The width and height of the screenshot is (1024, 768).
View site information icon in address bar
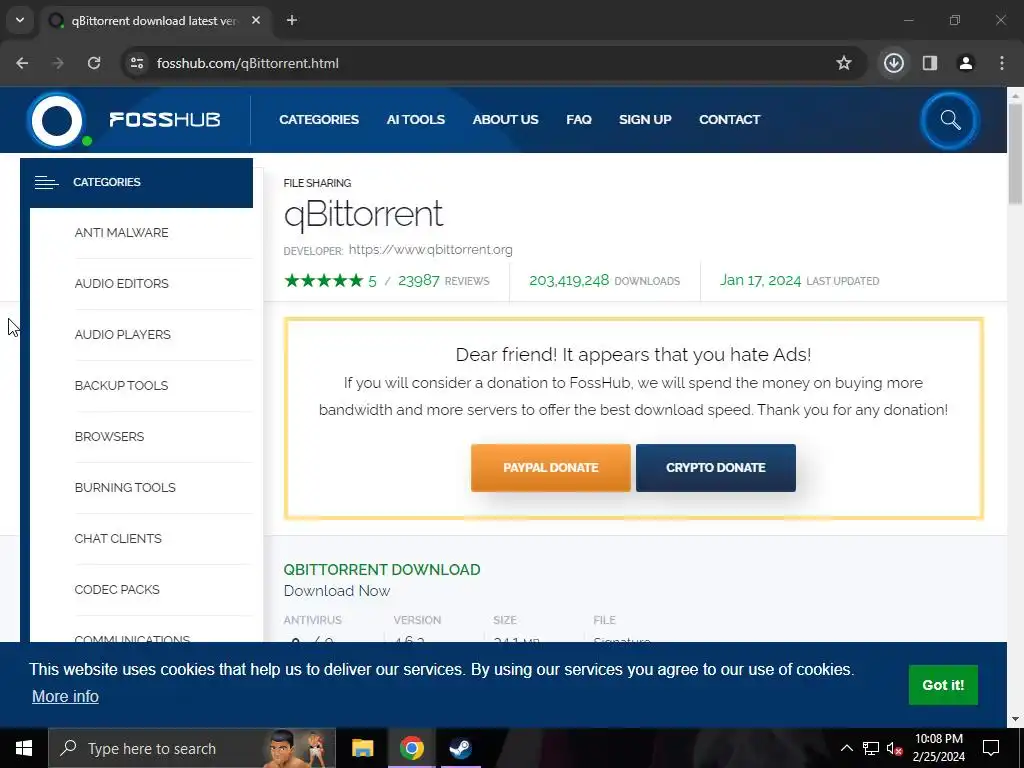pyautogui.click(x=137, y=63)
